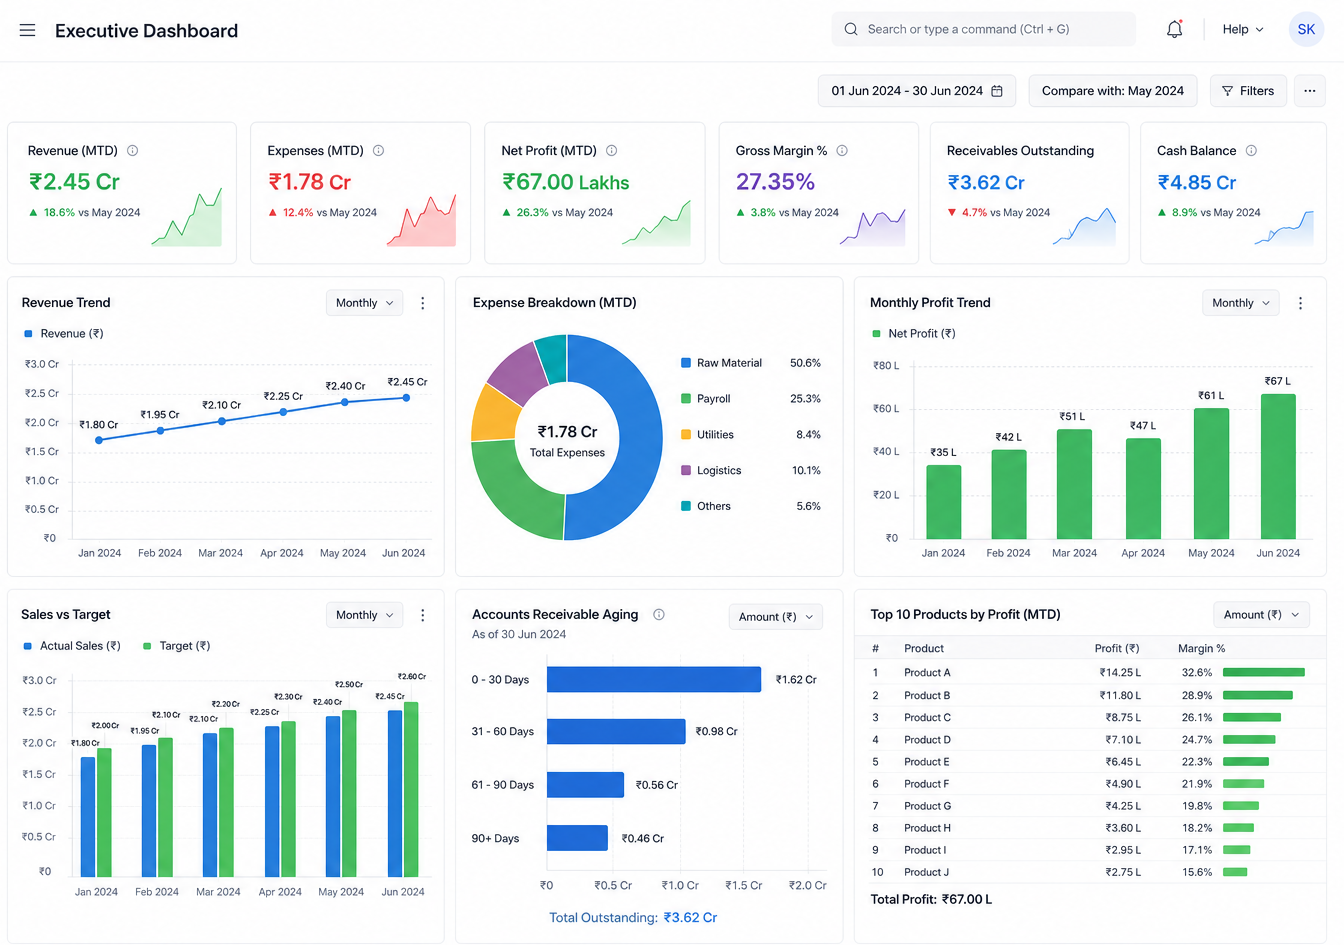The height and width of the screenshot is (945, 1344).
Task: Open Revenue Trend kebab menu
Action: 423,303
